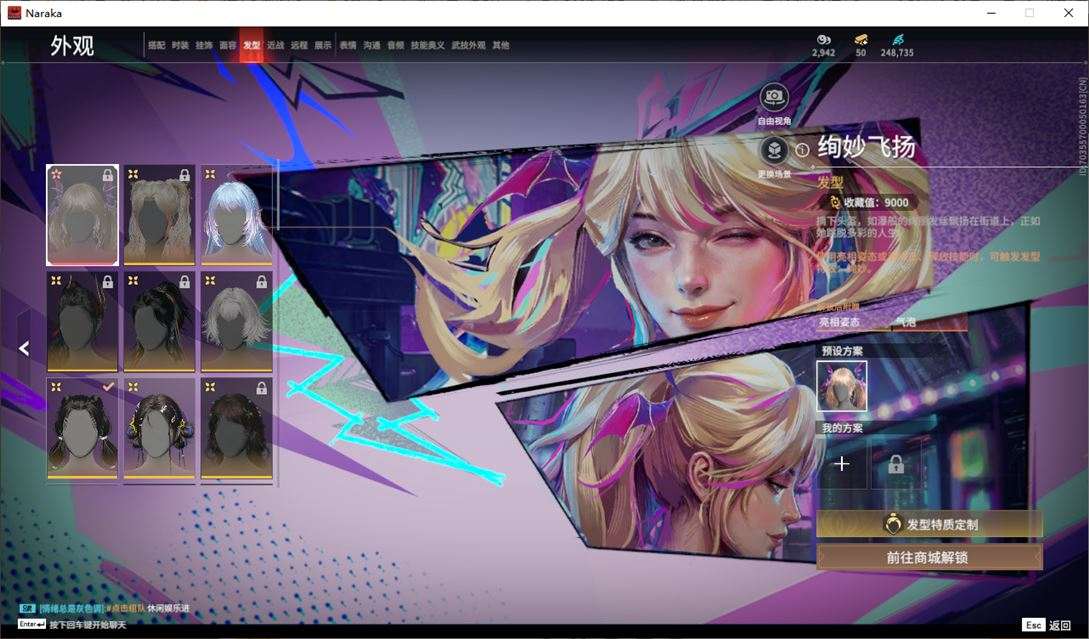Viewport: 1089px width, 639px height.
Task: Click the teal currency icon above 248,735
Action: pyautogui.click(x=897, y=40)
